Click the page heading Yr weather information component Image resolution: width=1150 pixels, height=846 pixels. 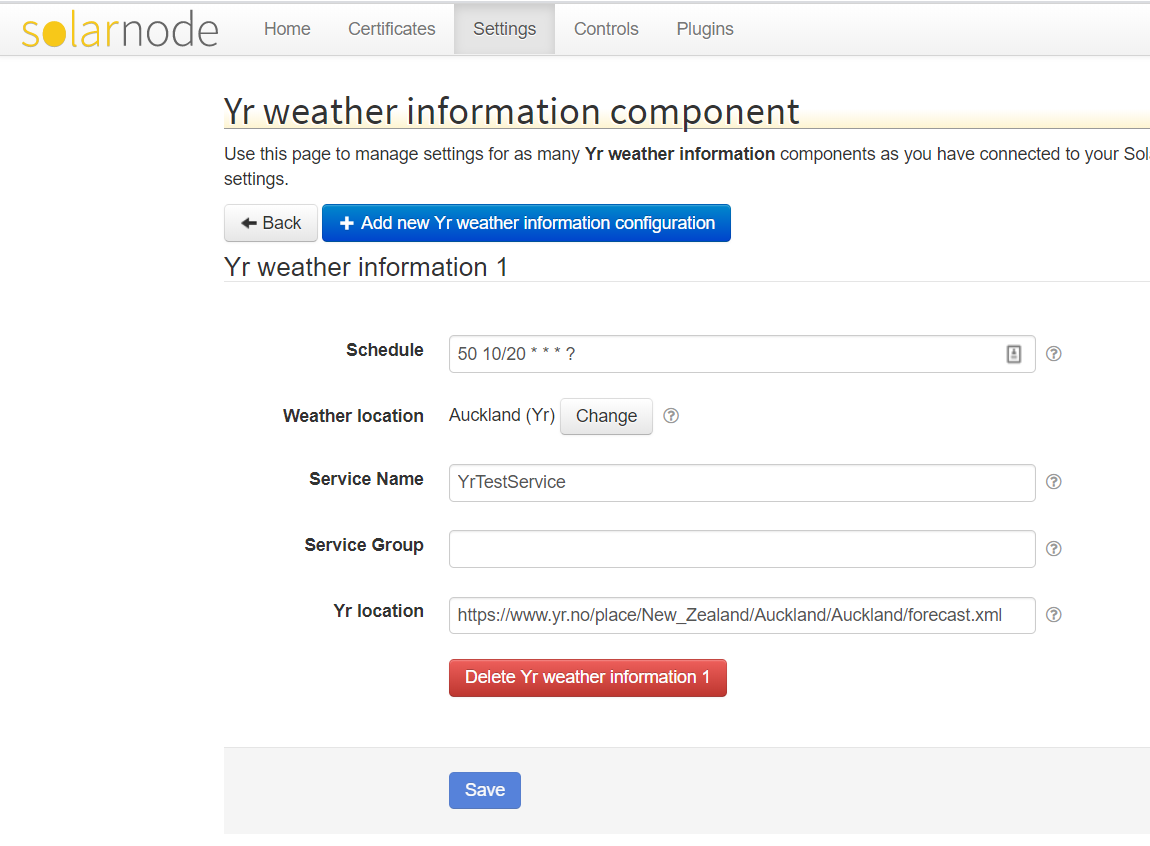(x=511, y=111)
